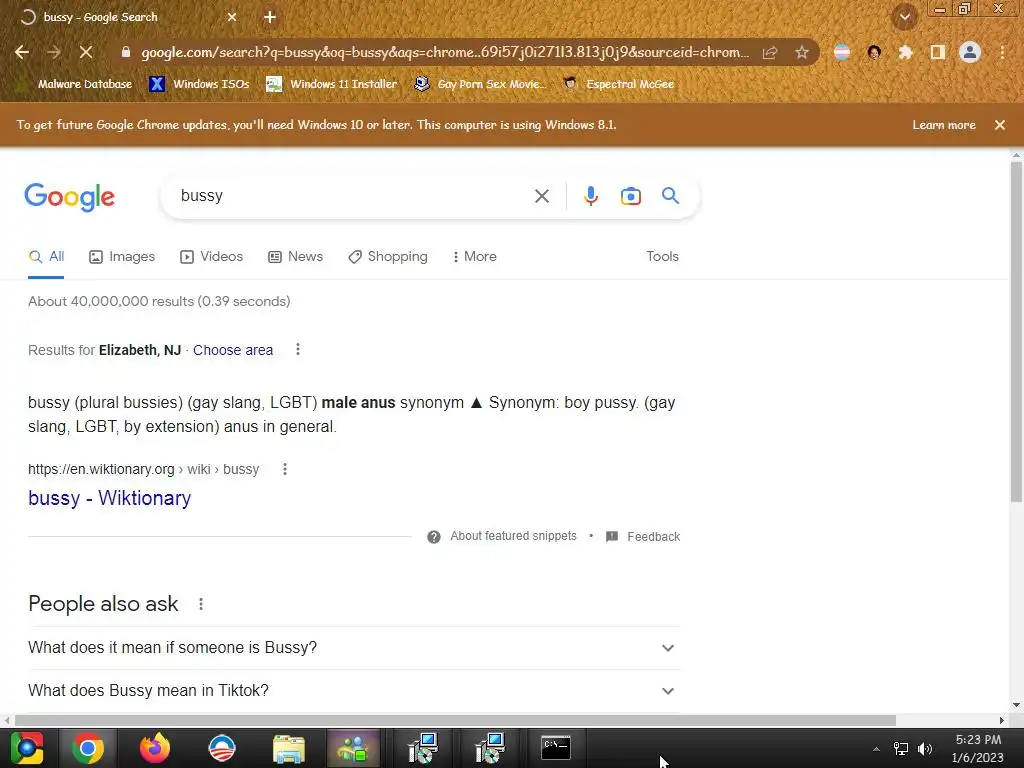Bookmark this page with the star

802,52
